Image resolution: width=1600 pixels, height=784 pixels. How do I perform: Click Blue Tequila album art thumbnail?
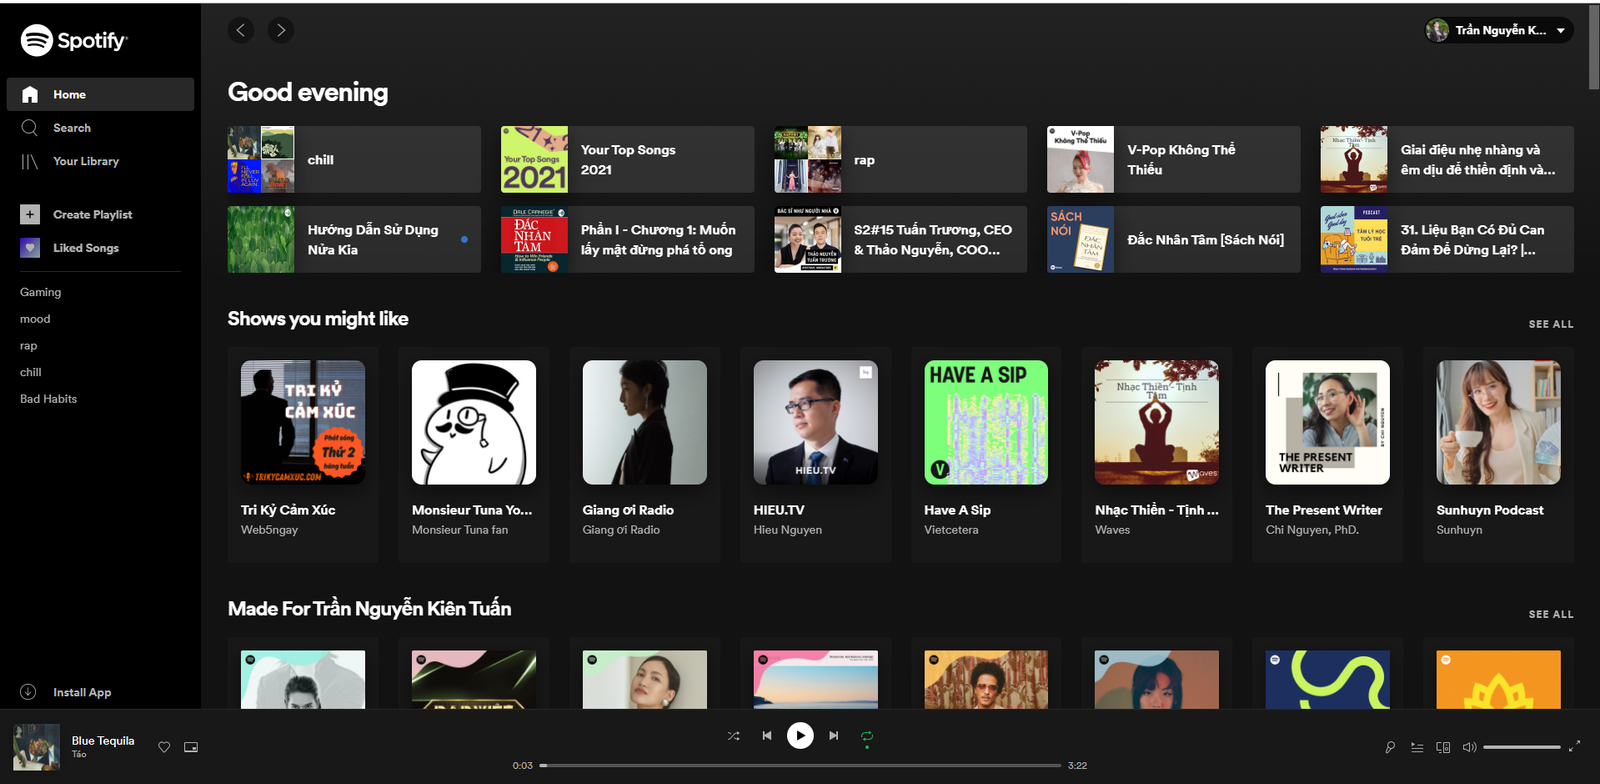coord(36,747)
